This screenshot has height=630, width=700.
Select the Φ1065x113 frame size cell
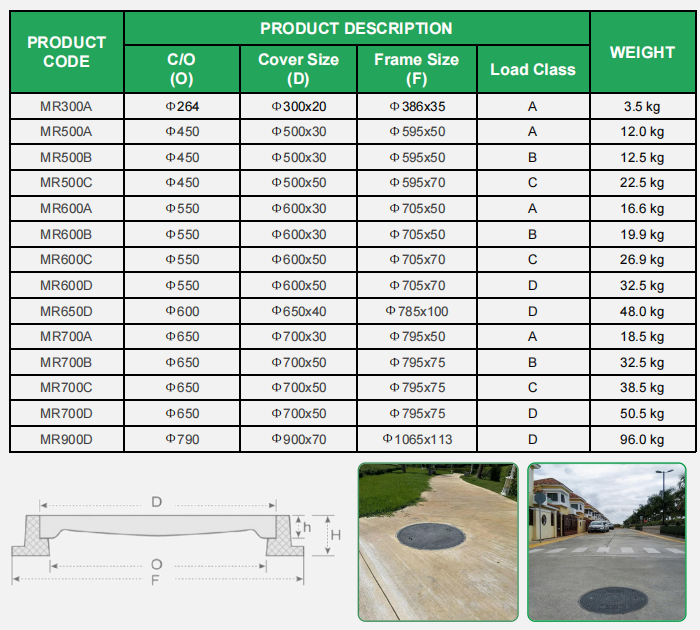pyautogui.click(x=416, y=439)
